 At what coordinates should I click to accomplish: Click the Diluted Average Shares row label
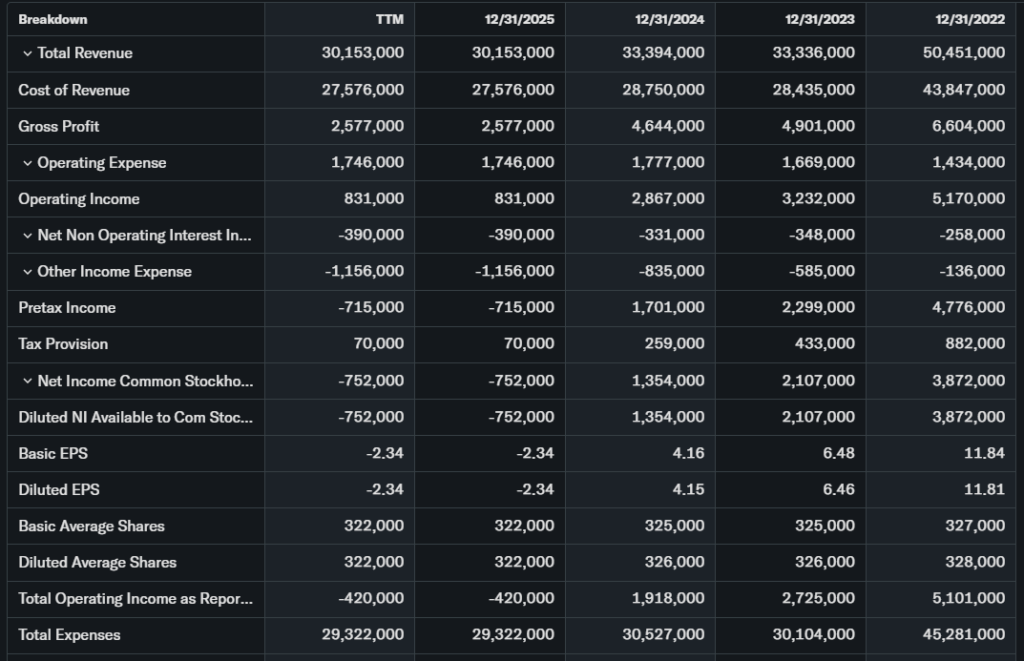[x=97, y=562]
